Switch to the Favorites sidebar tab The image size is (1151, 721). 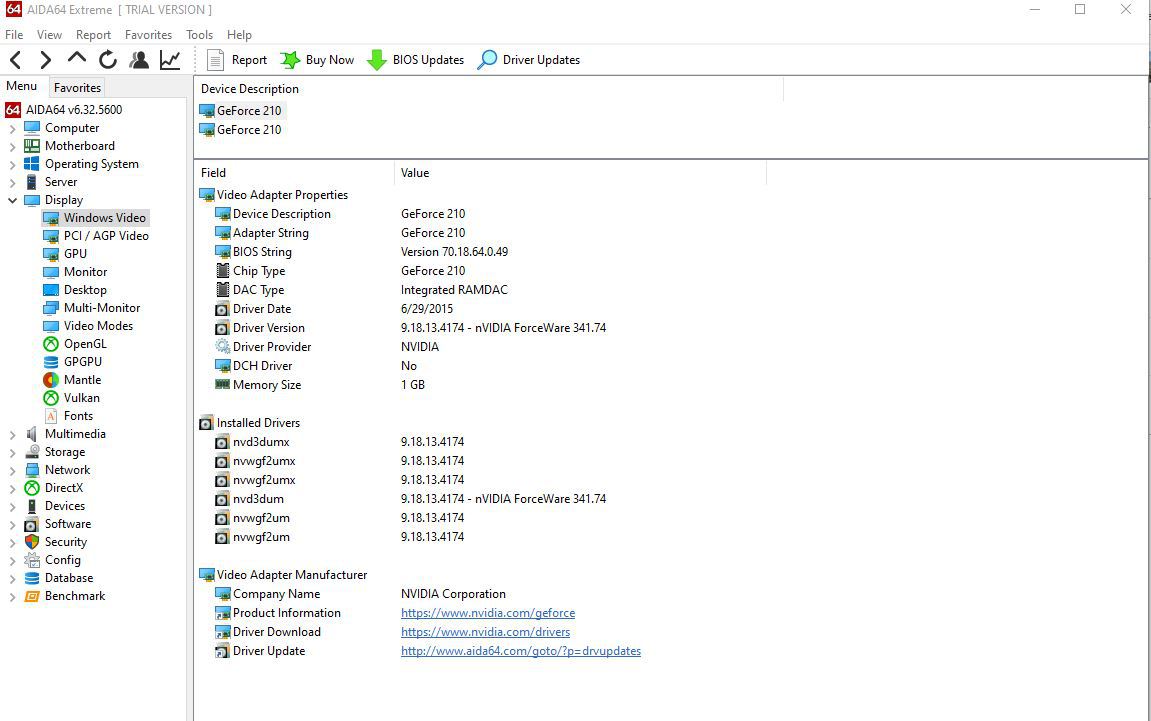point(77,87)
